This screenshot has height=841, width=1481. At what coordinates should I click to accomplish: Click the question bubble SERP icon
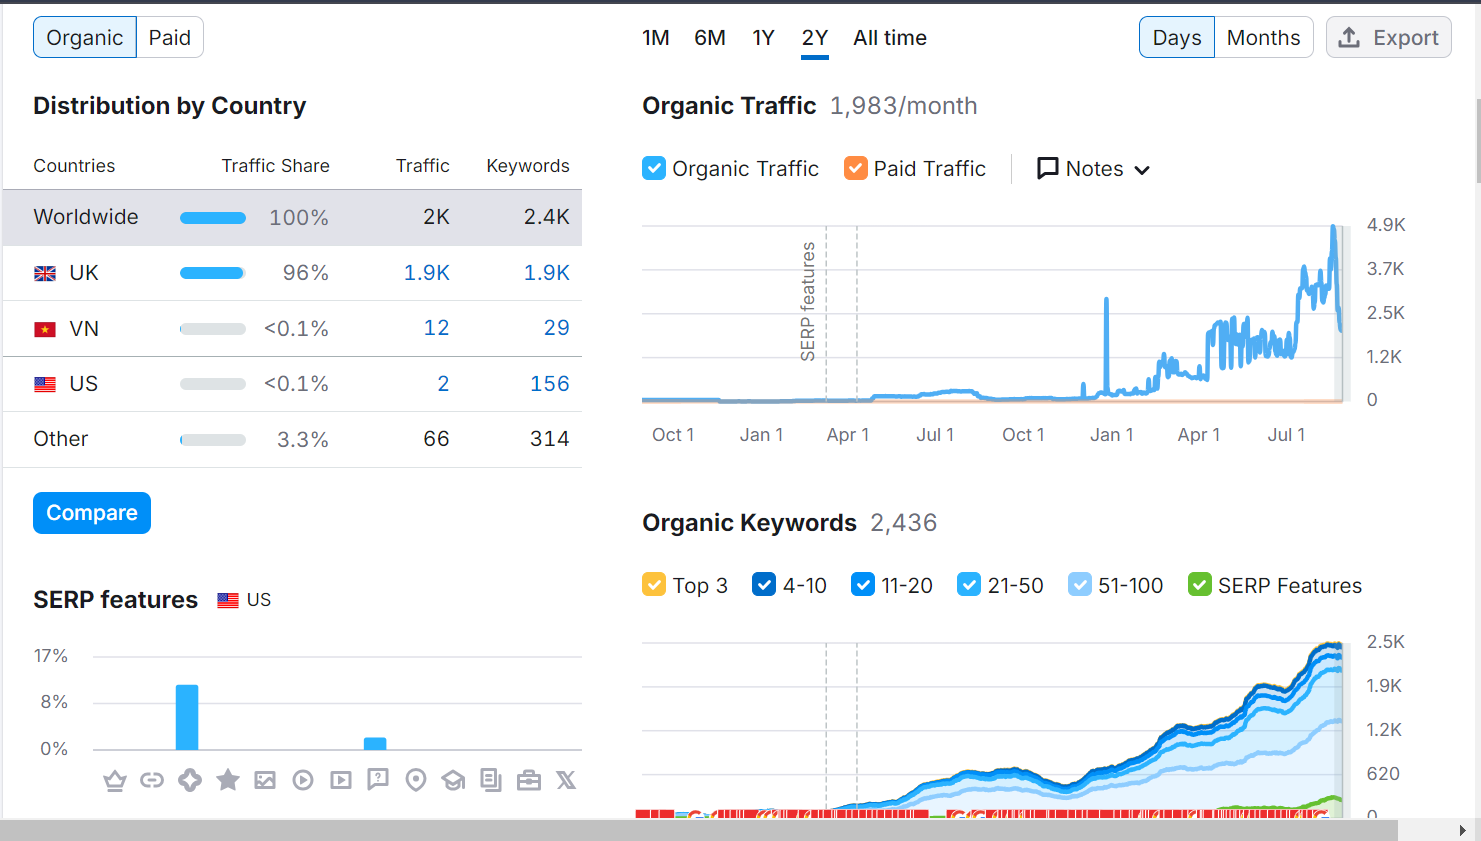point(378,780)
